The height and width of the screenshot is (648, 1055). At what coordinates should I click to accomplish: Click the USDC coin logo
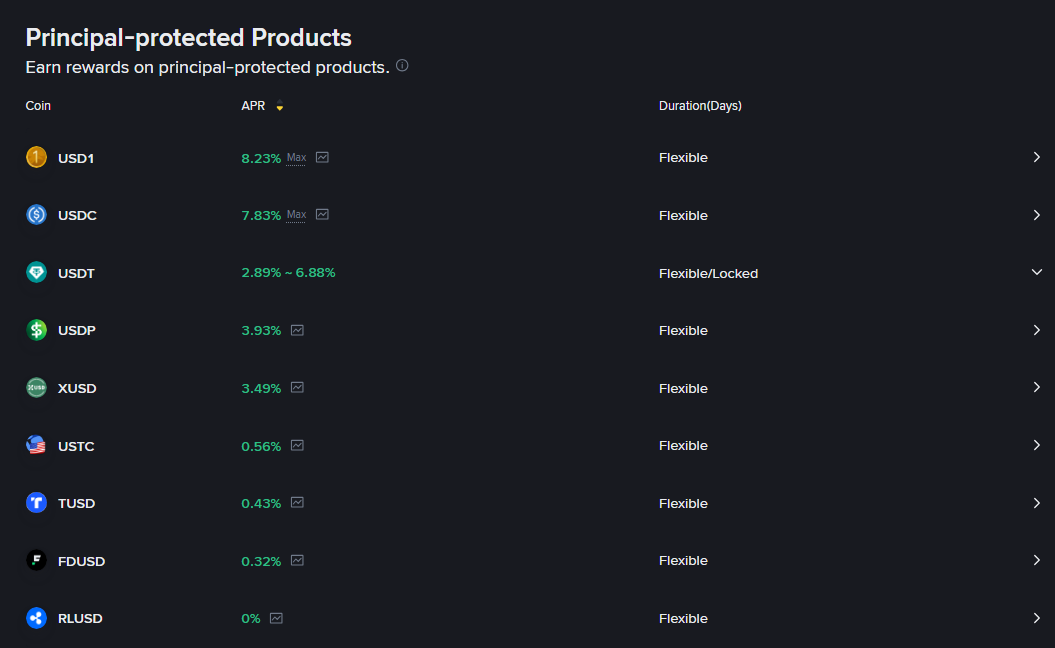36,215
